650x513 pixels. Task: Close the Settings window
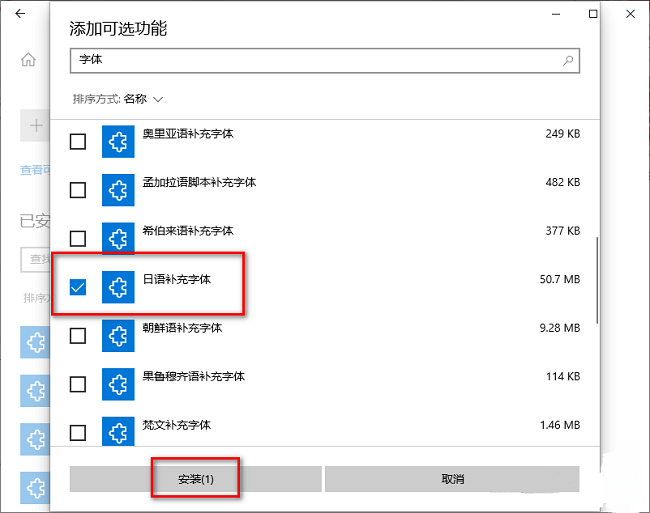(631, 14)
